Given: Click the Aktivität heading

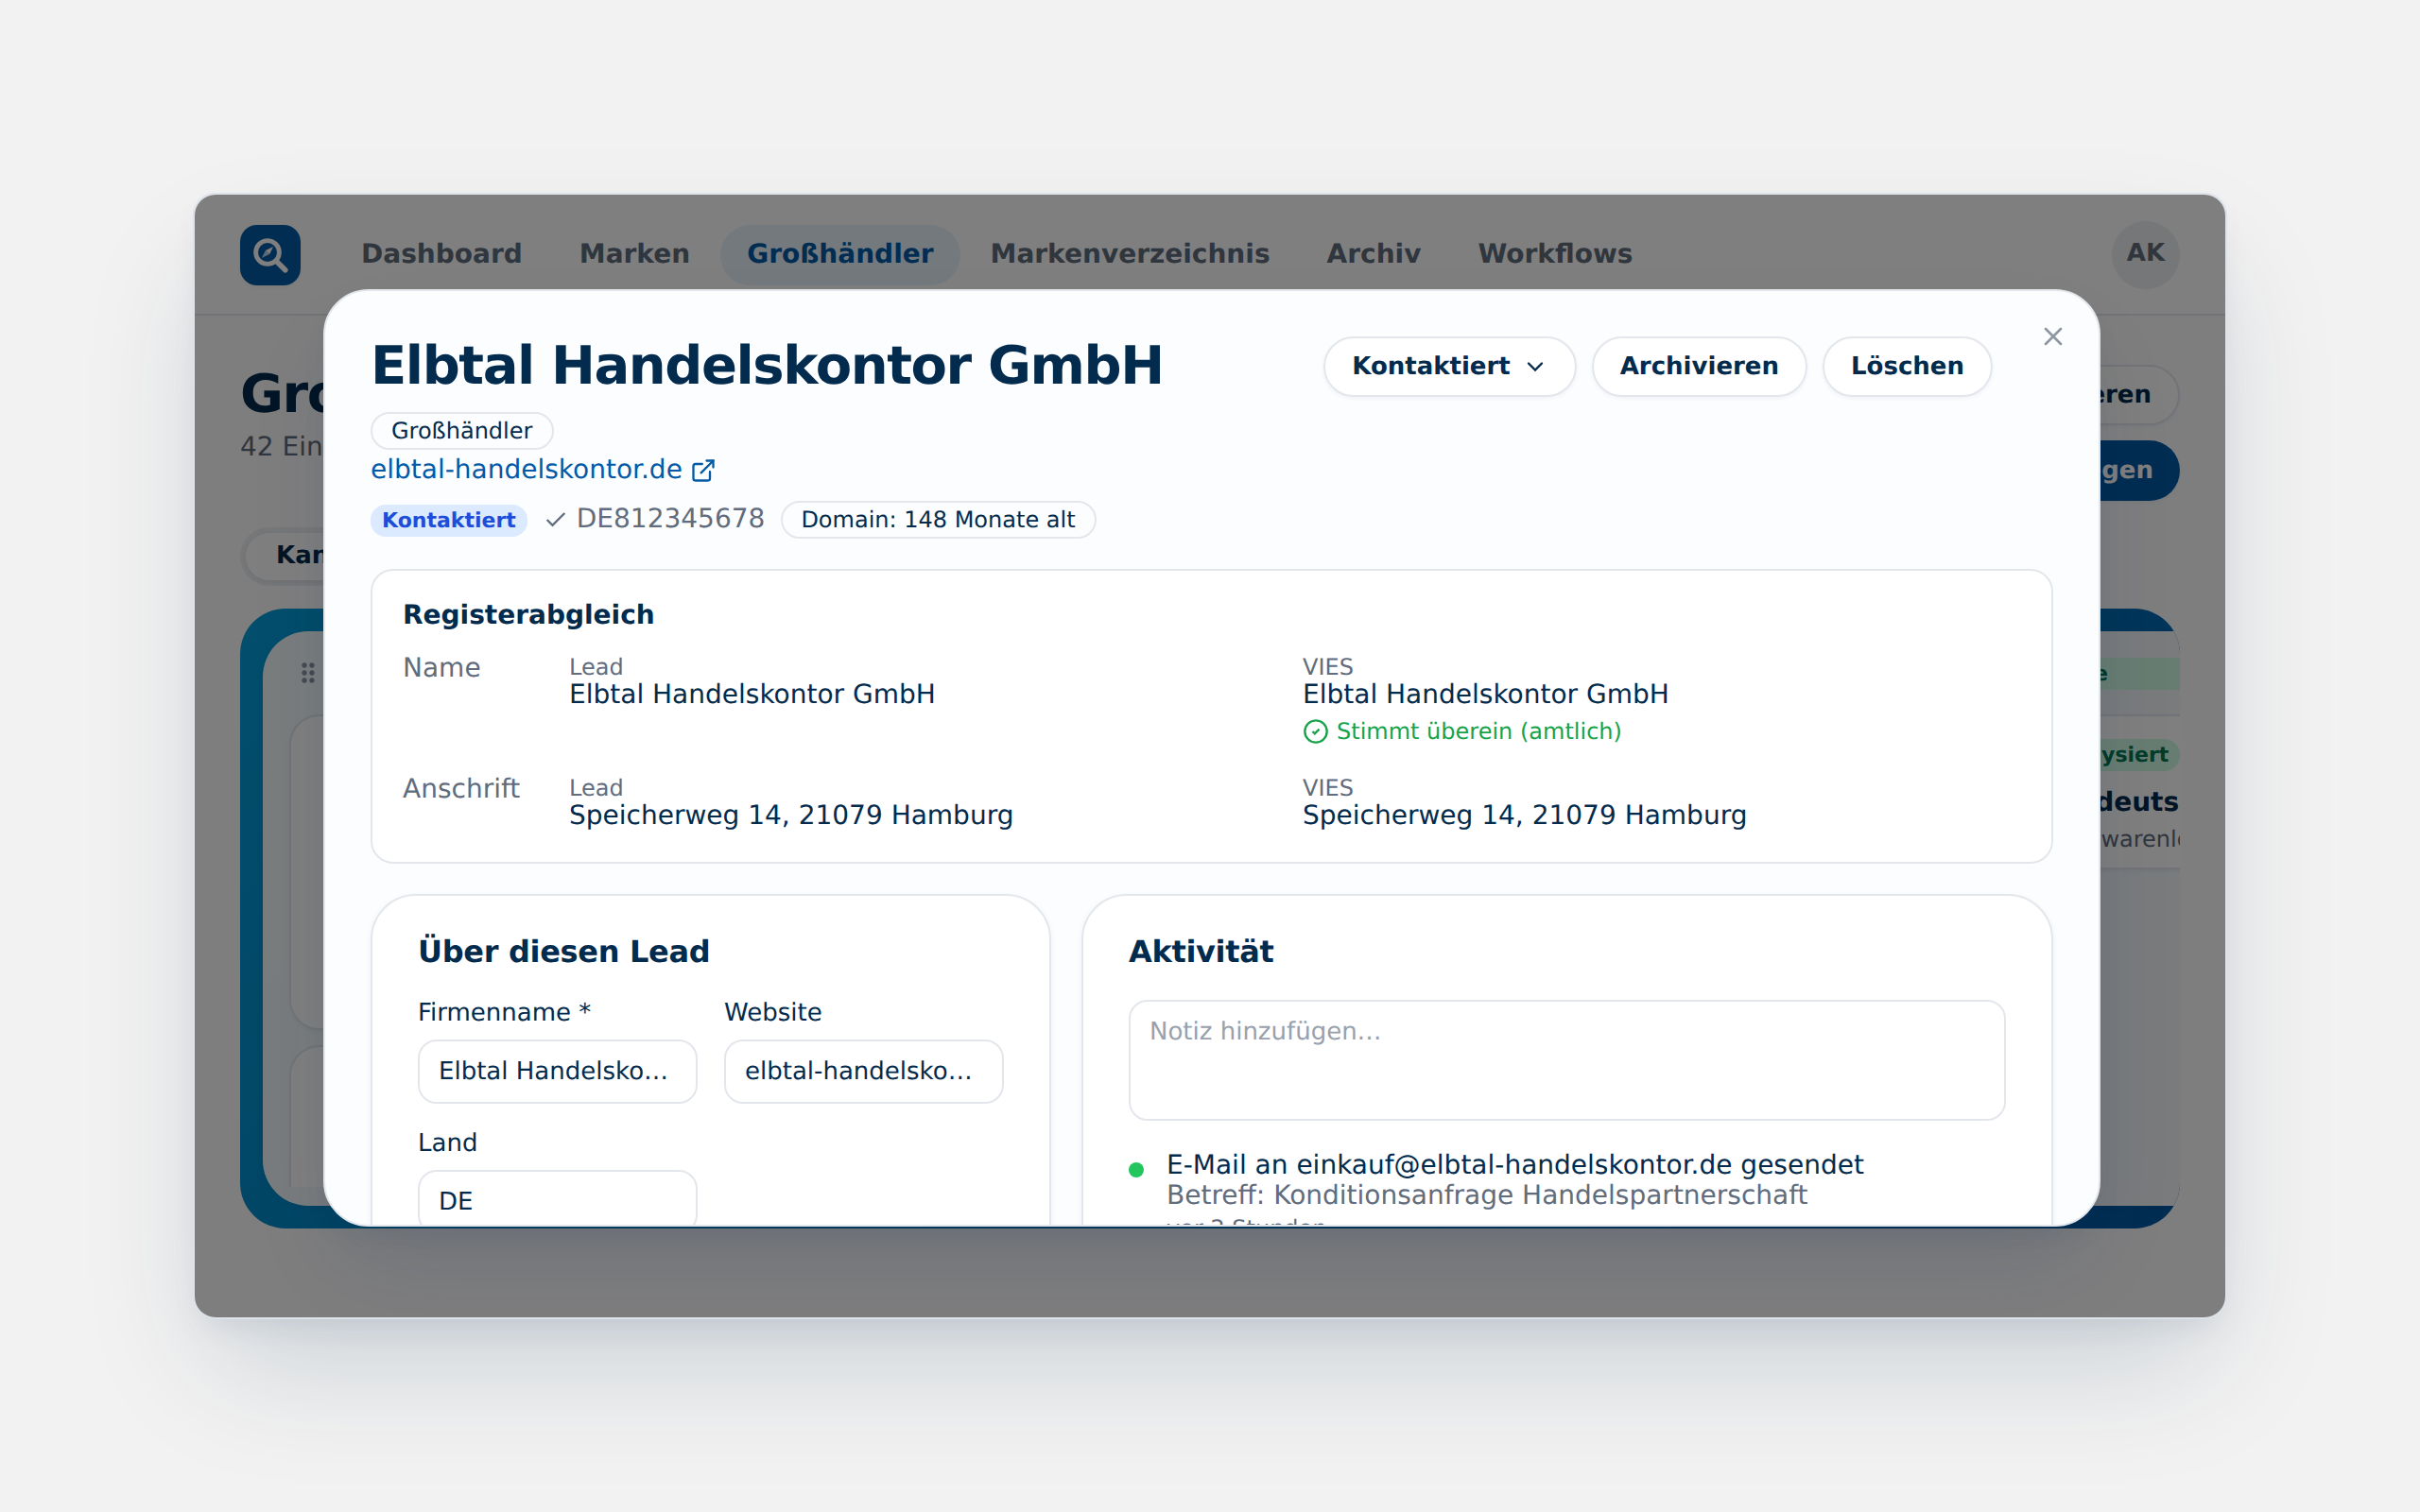Looking at the screenshot, I should click(x=1201, y=951).
